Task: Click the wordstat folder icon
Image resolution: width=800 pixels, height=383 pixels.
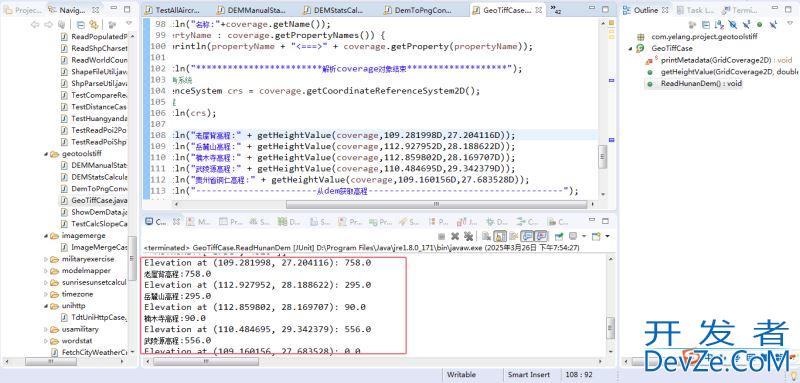Action: (55, 341)
